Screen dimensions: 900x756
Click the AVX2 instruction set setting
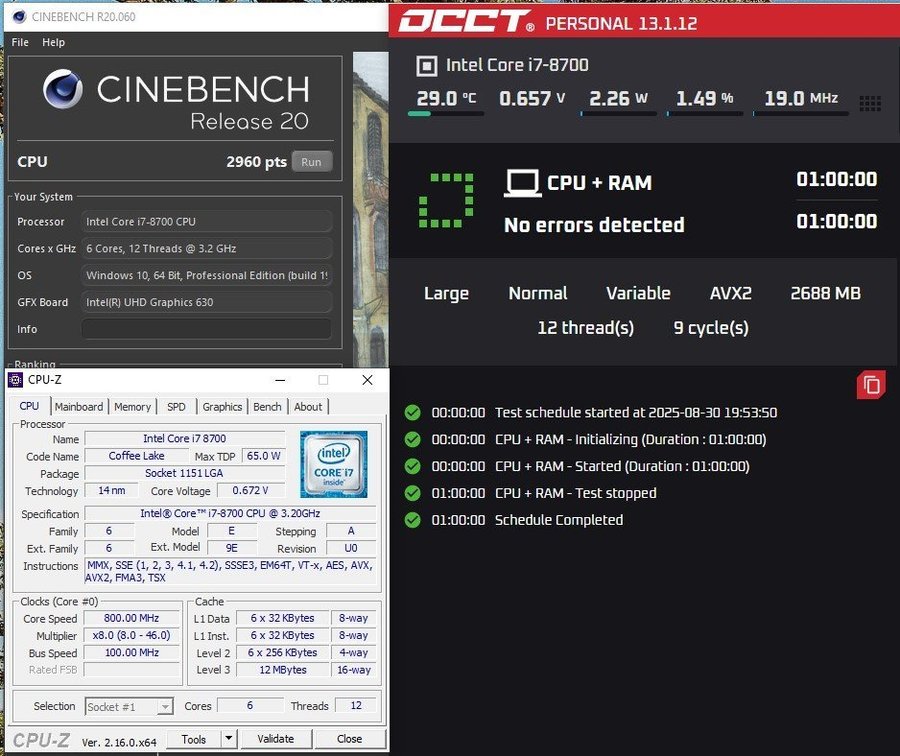730,293
